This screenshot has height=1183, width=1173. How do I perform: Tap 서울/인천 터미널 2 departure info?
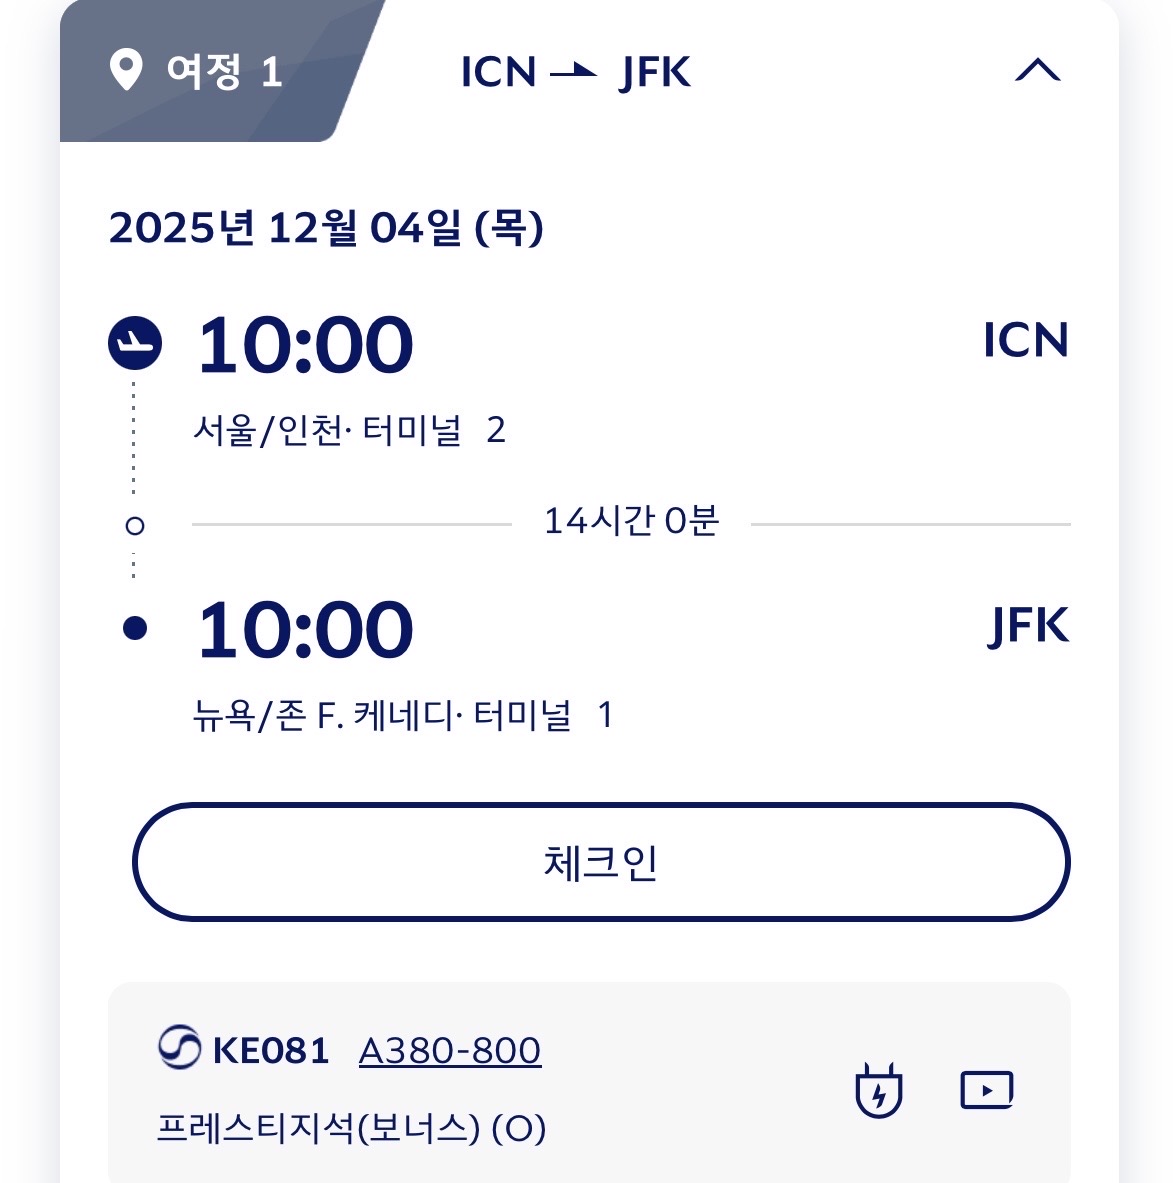click(349, 431)
